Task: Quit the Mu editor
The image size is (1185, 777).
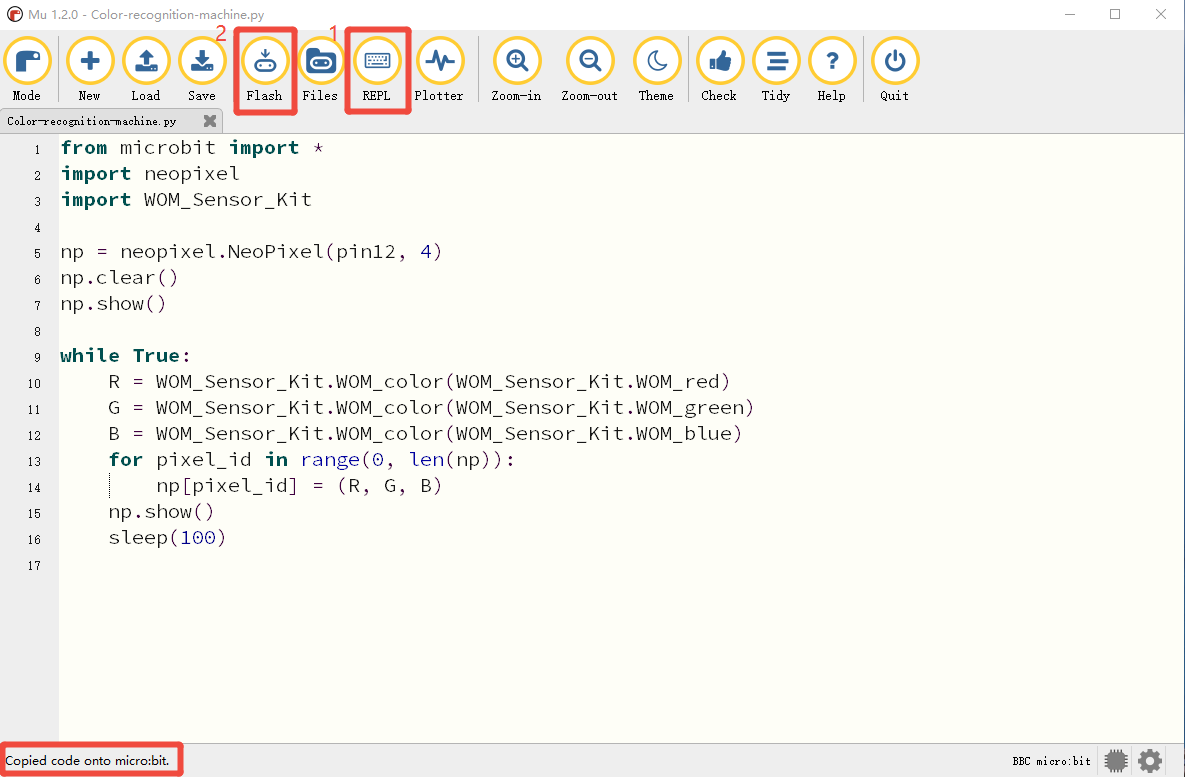Action: [x=895, y=70]
